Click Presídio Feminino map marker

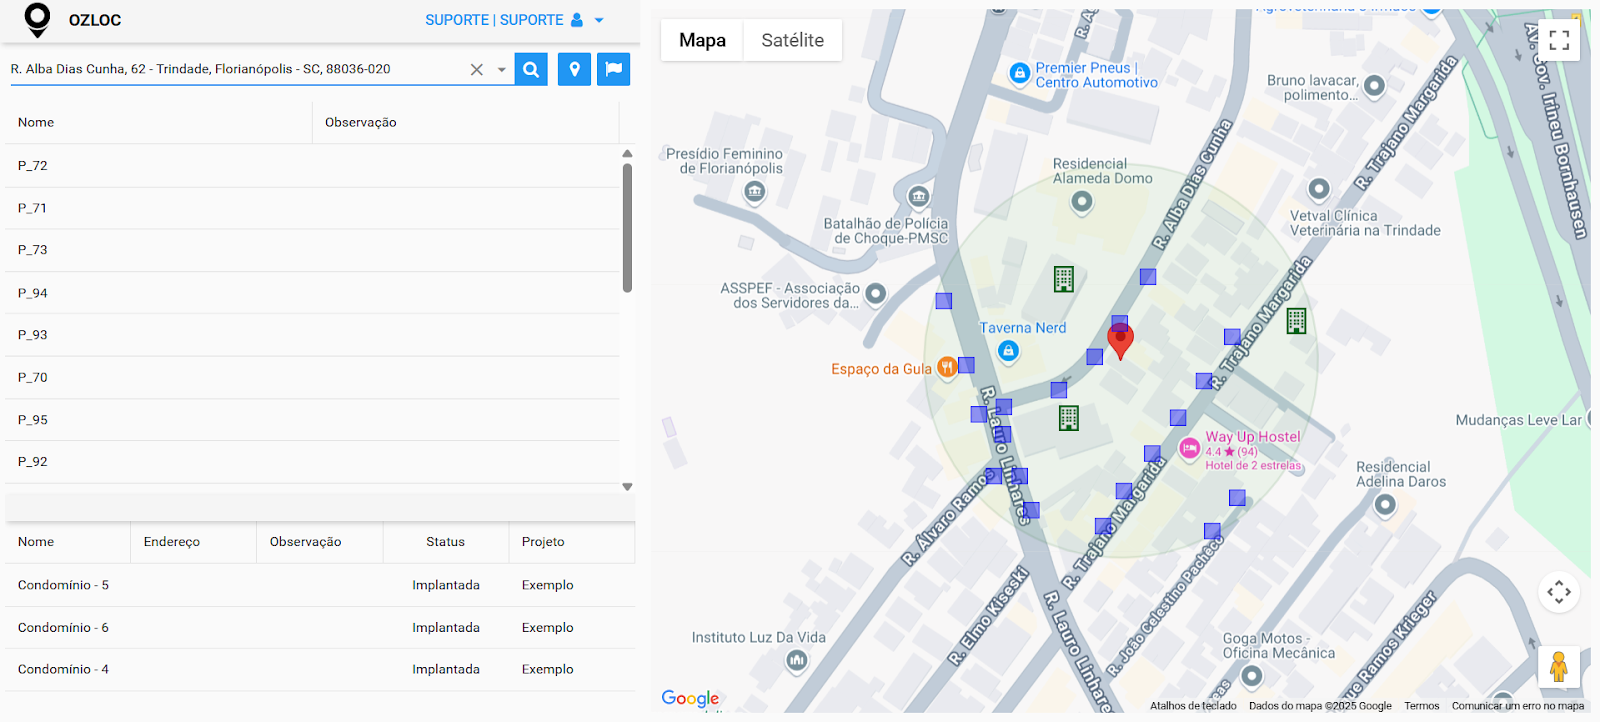755,191
